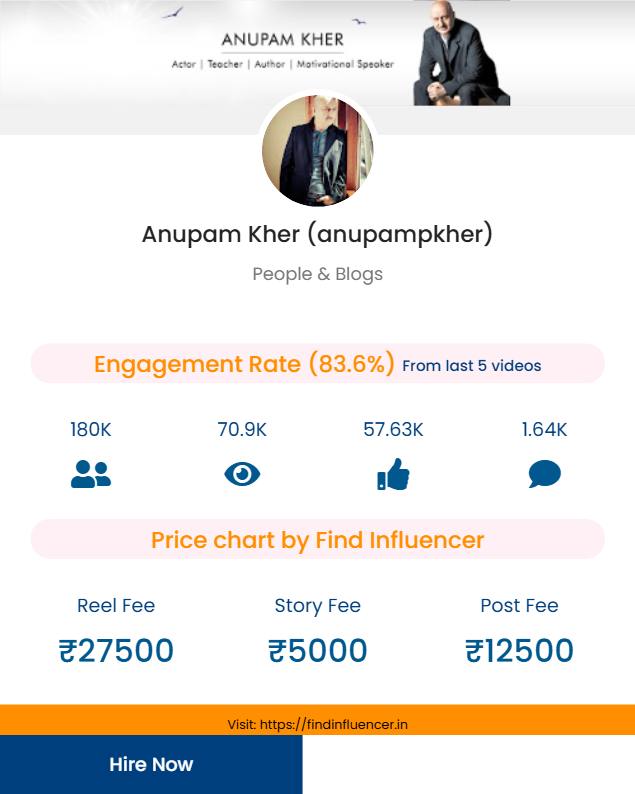
Task: Click the 180K subscribers count
Action: 91,429
